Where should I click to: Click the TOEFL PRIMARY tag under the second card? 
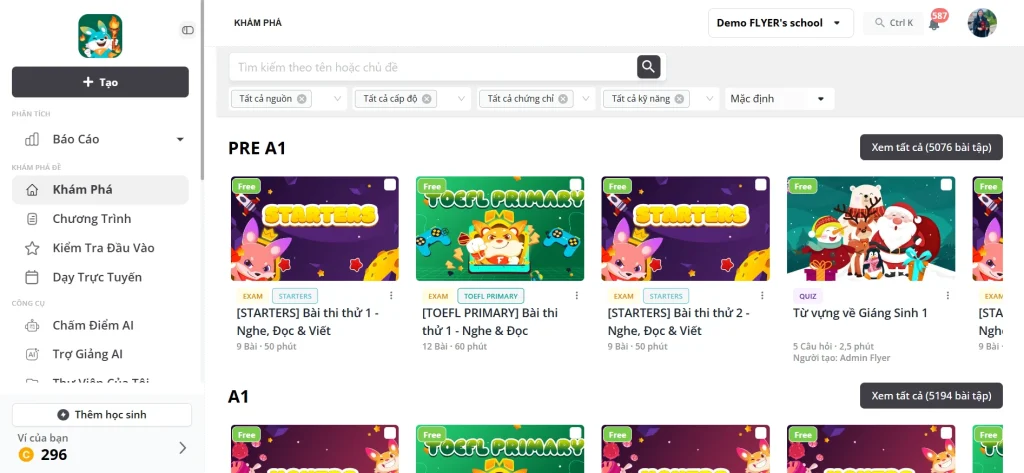(490, 296)
